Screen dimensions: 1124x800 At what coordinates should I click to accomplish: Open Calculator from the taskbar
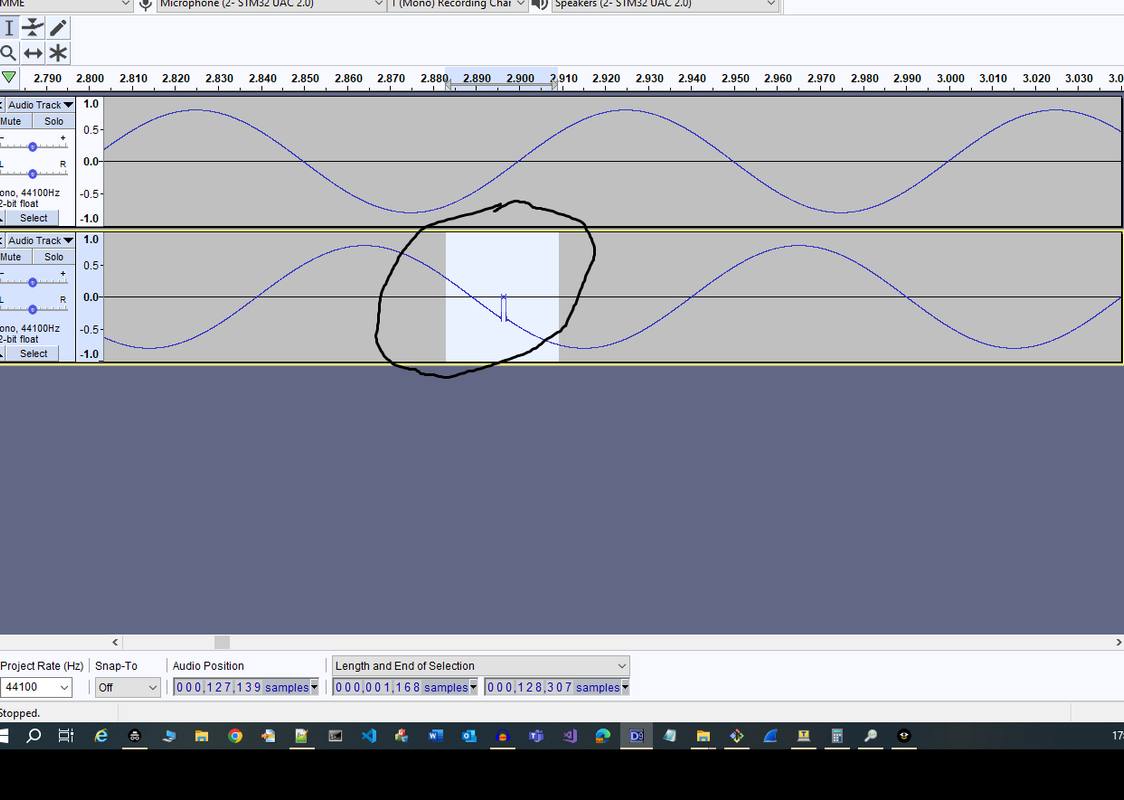(837, 735)
